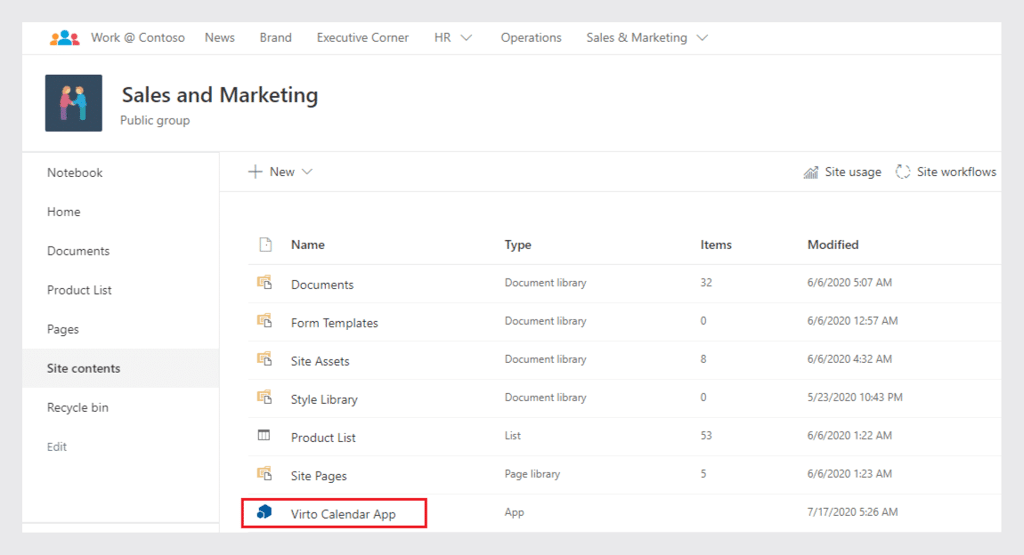Viewport: 1024px width, 555px height.
Task: Click the 6/6/2020 4:32 AM modified date
Action: [850, 359]
